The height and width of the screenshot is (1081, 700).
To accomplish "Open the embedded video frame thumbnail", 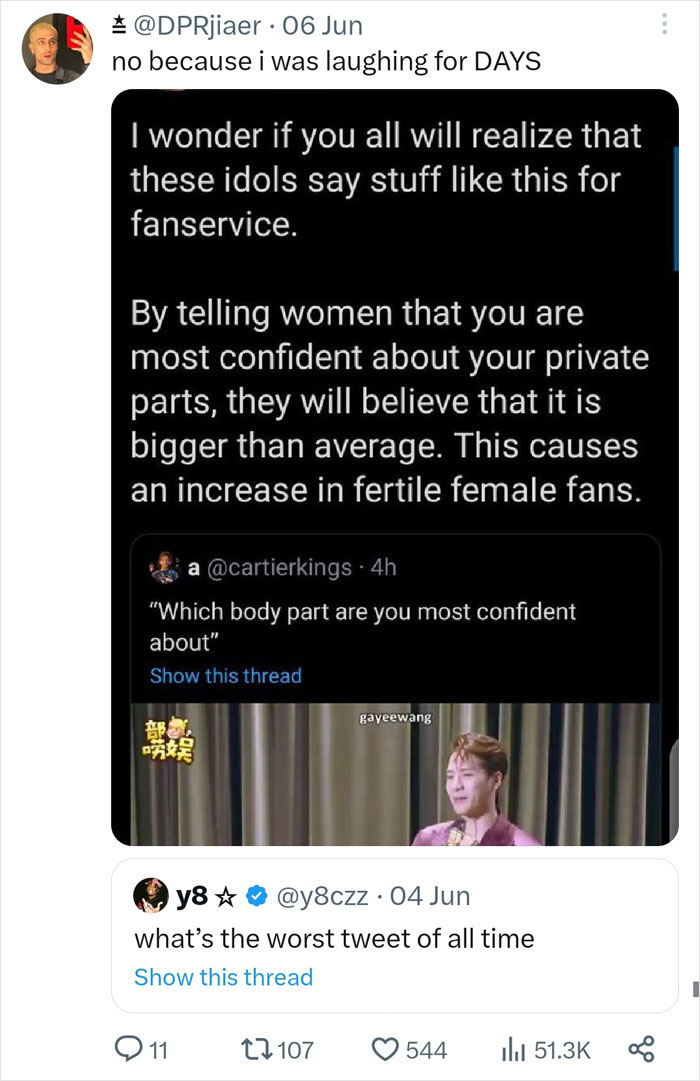I will point(395,773).
